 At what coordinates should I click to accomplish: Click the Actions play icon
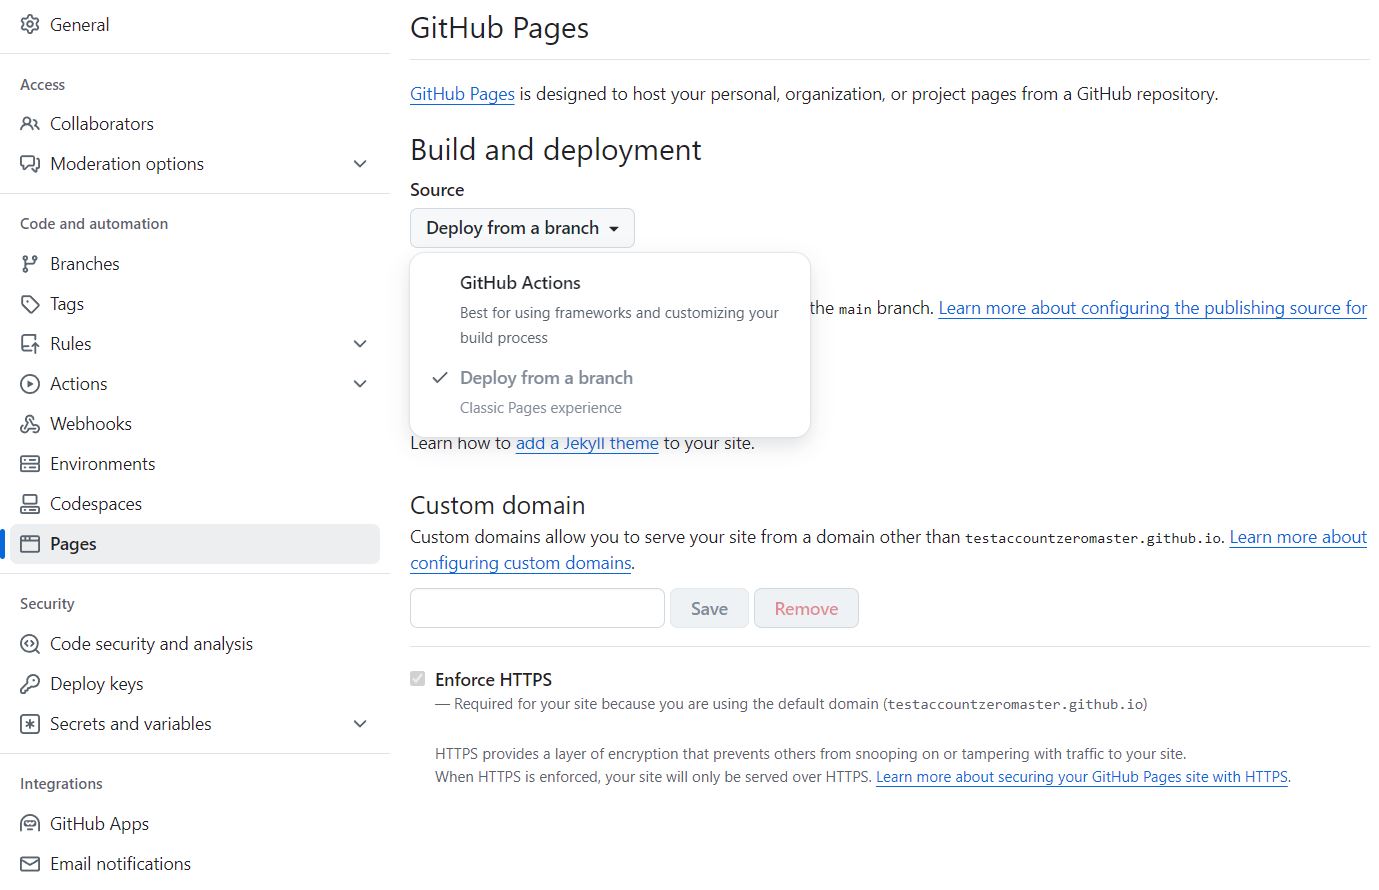point(30,384)
